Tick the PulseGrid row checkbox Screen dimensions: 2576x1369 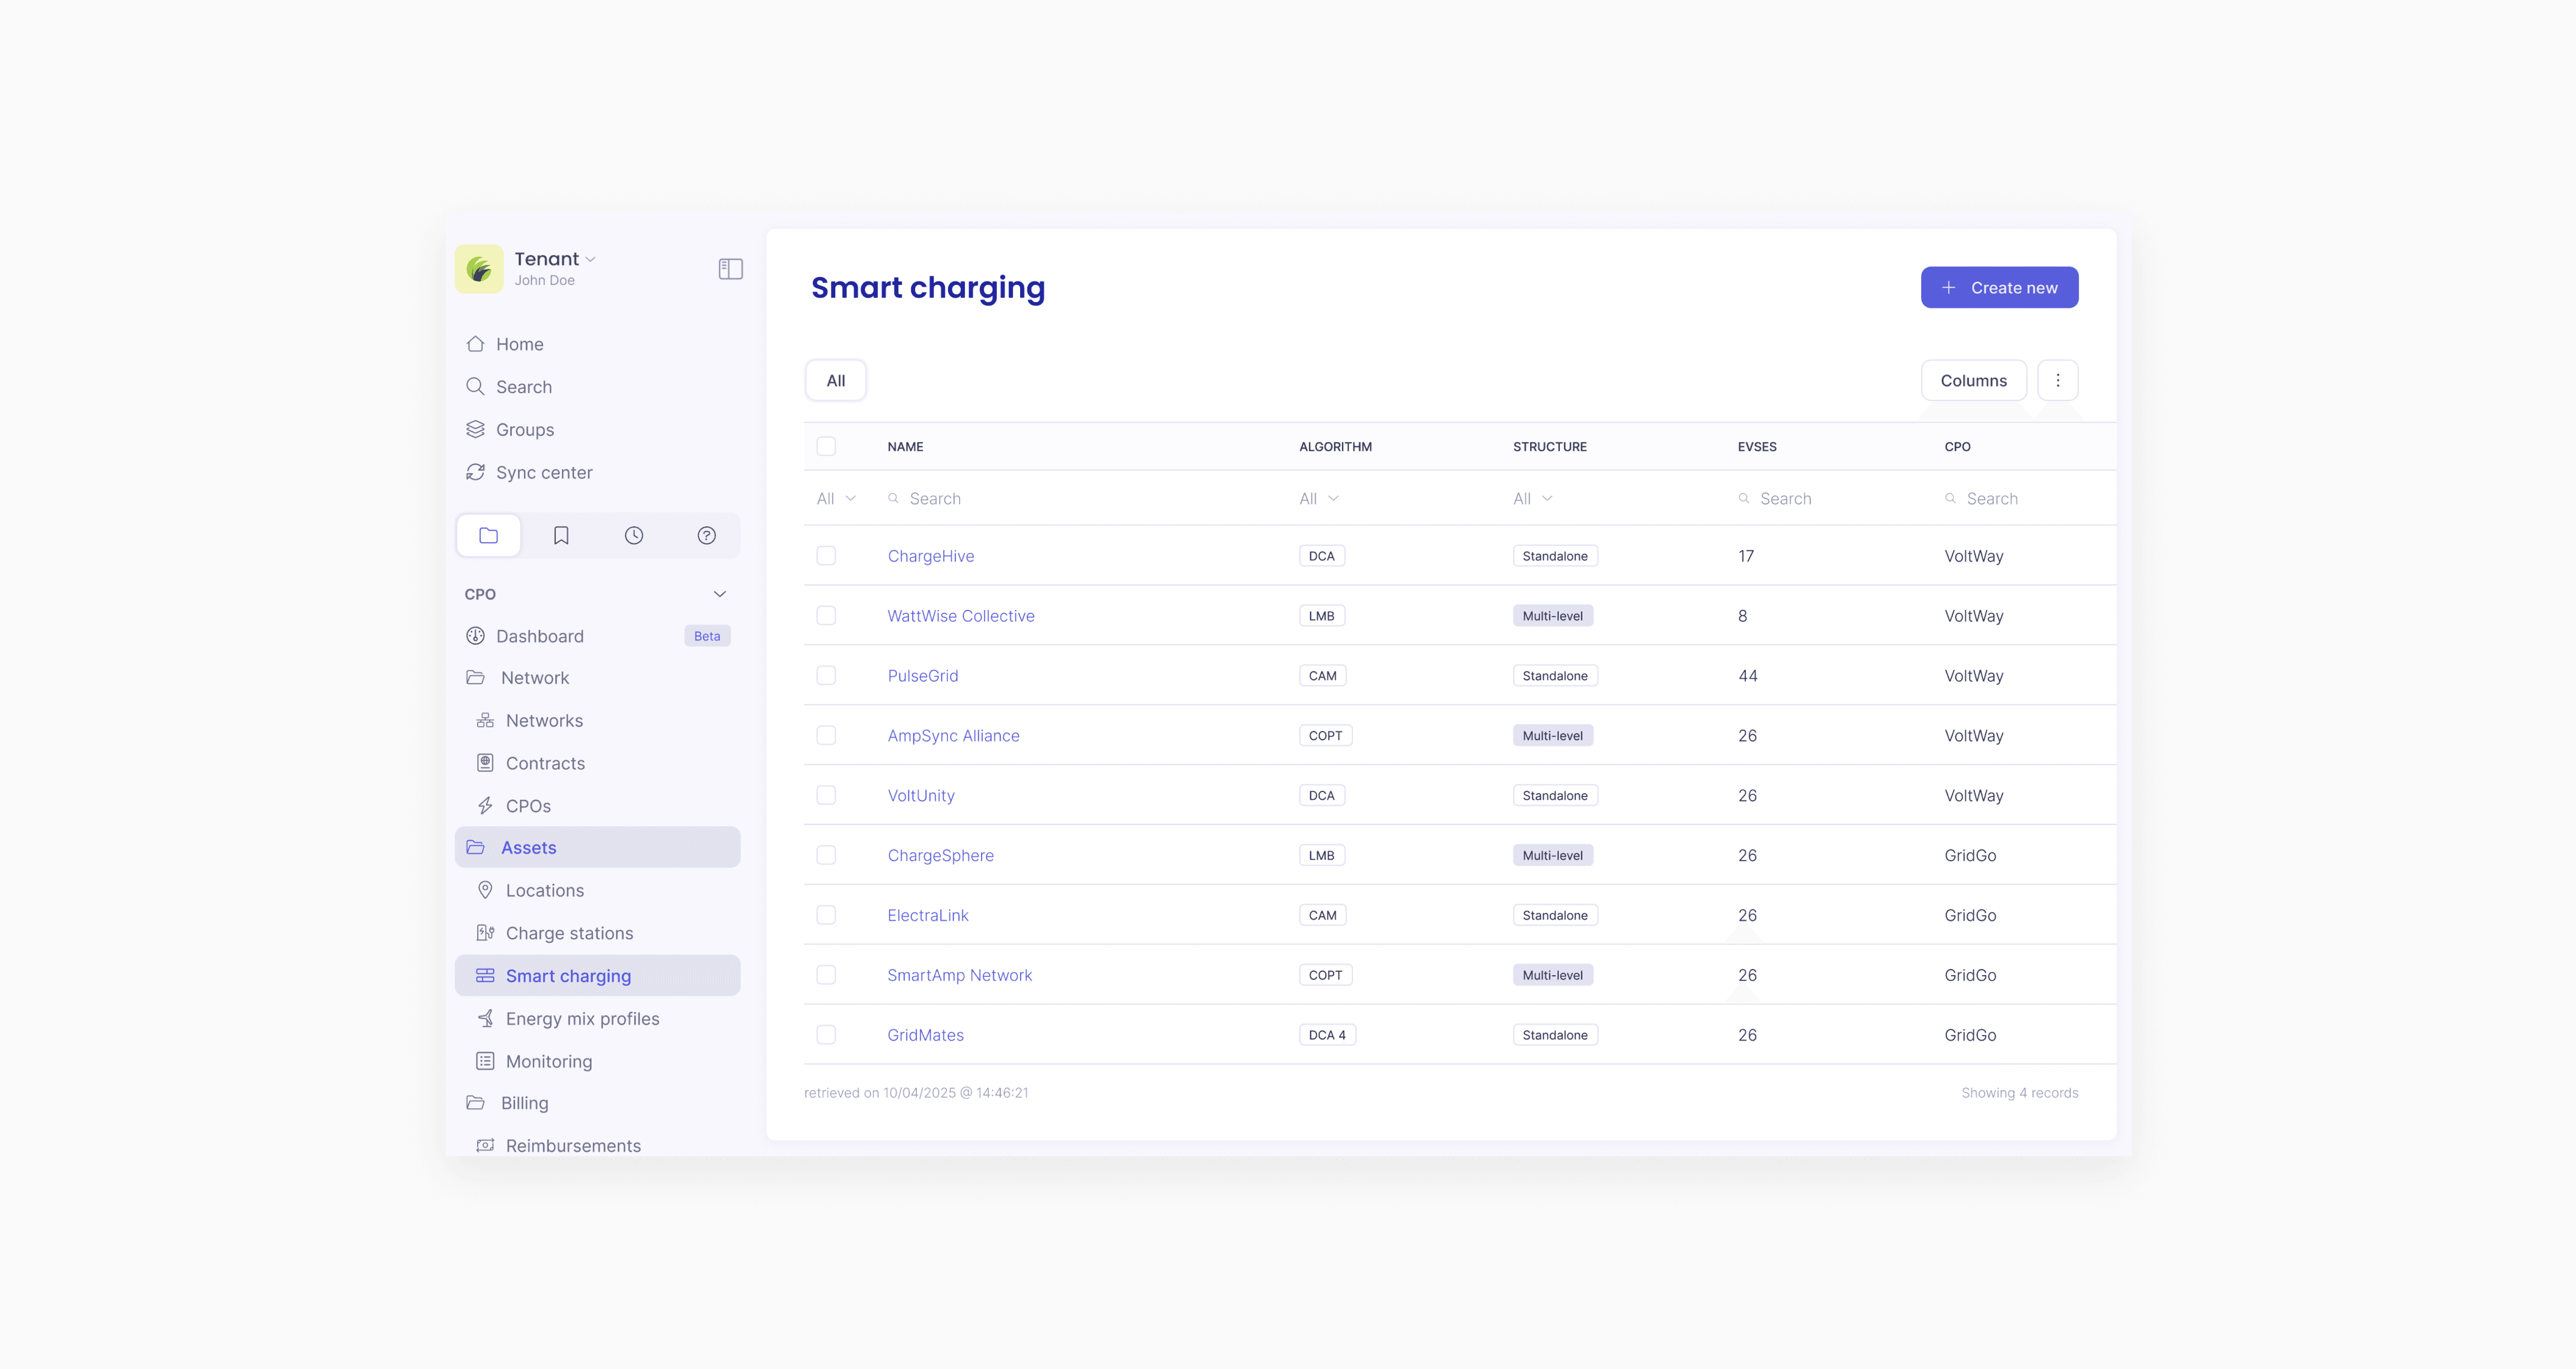[x=826, y=676]
